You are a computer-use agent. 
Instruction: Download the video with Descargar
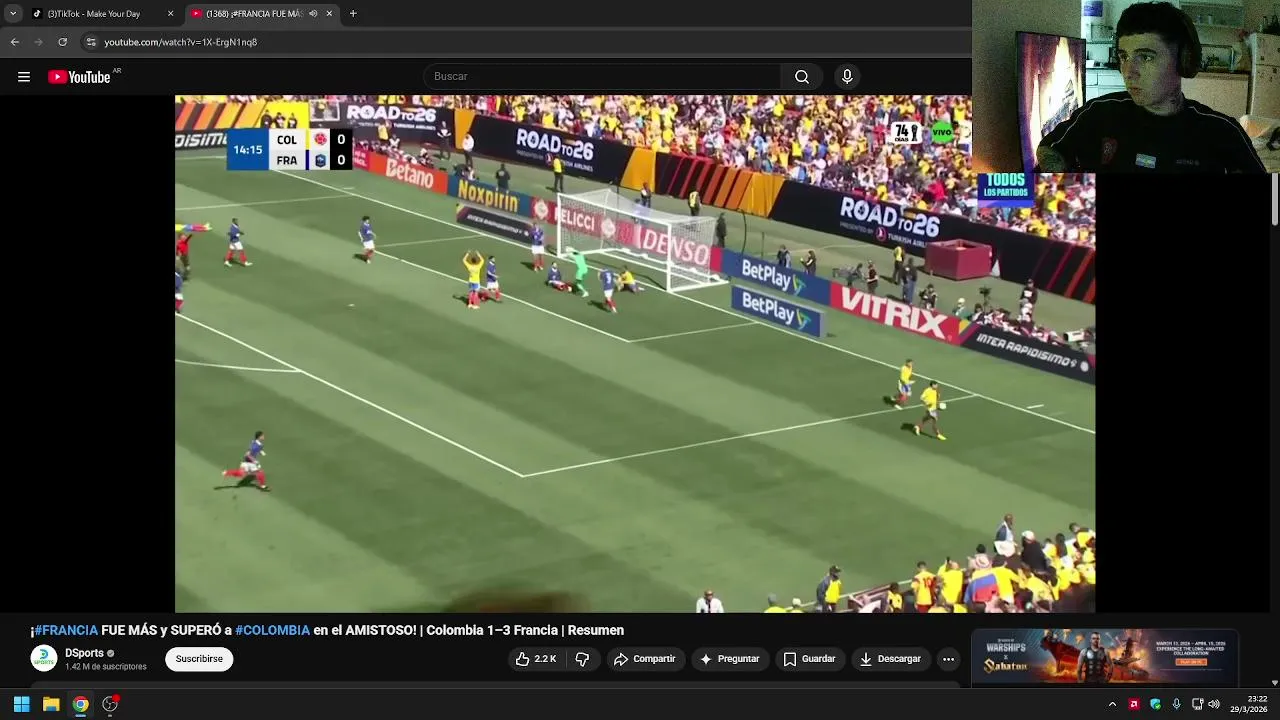pyautogui.click(x=890, y=659)
